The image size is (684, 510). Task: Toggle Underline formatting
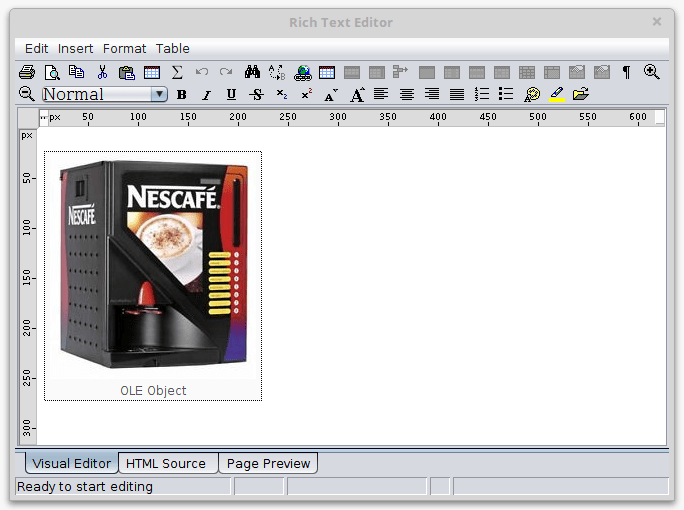(231, 95)
